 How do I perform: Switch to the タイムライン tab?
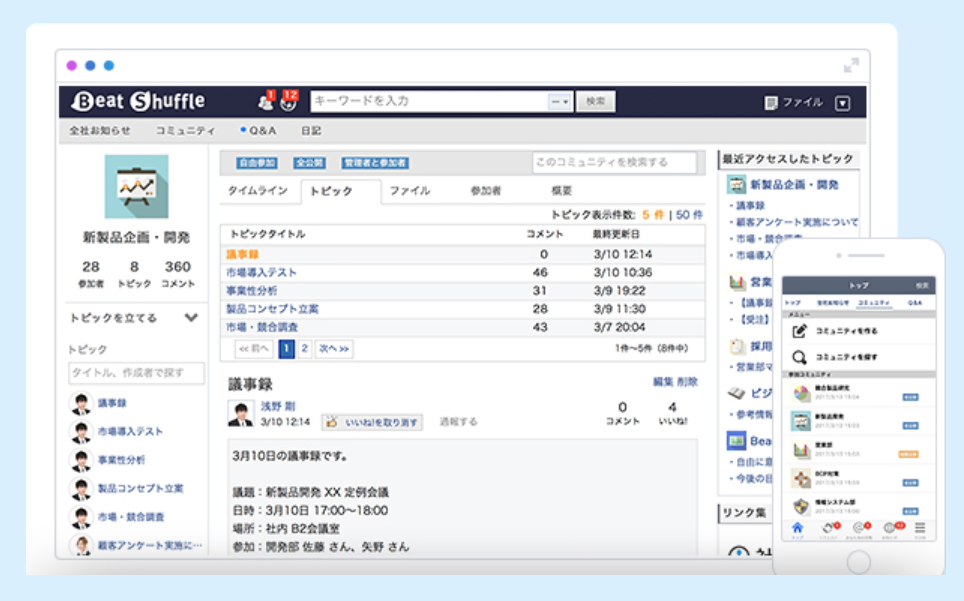258,191
